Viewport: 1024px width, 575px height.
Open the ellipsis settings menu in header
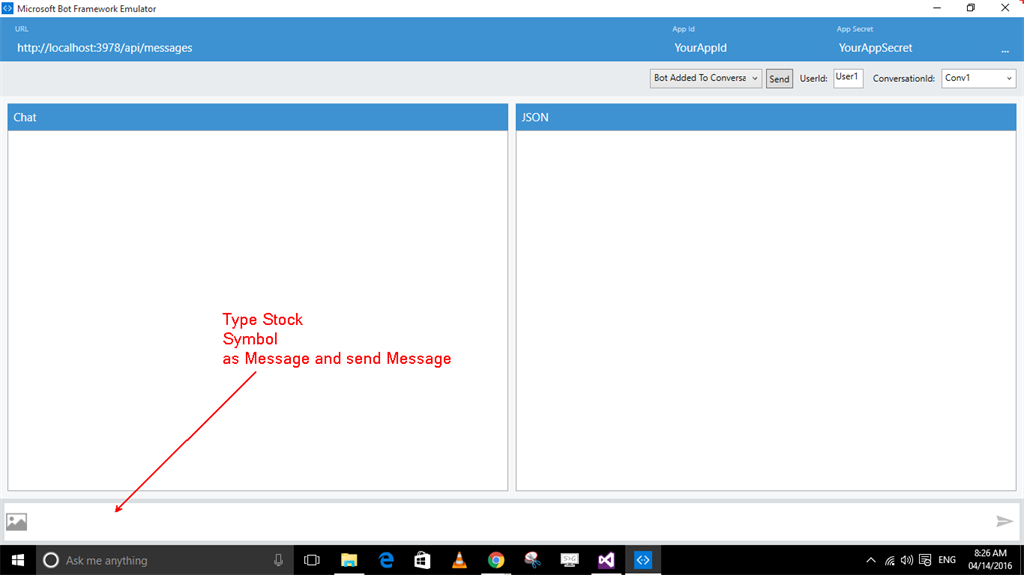[x=1005, y=50]
